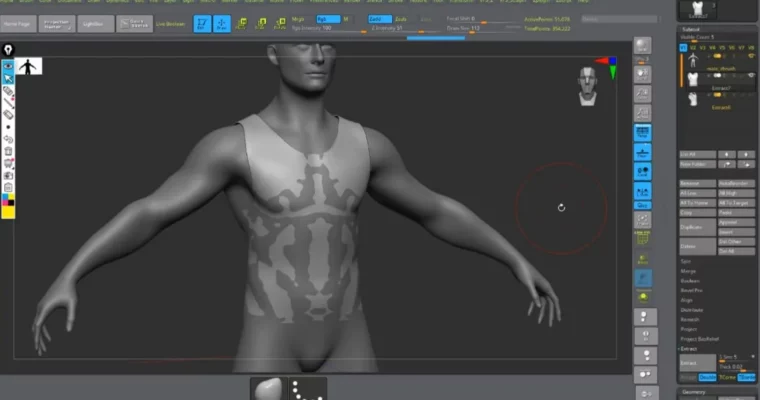Click the BPR render sphere icon
The width and height of the screenshot is (760, 400).
pyautogui.click(x=643, y=46)
